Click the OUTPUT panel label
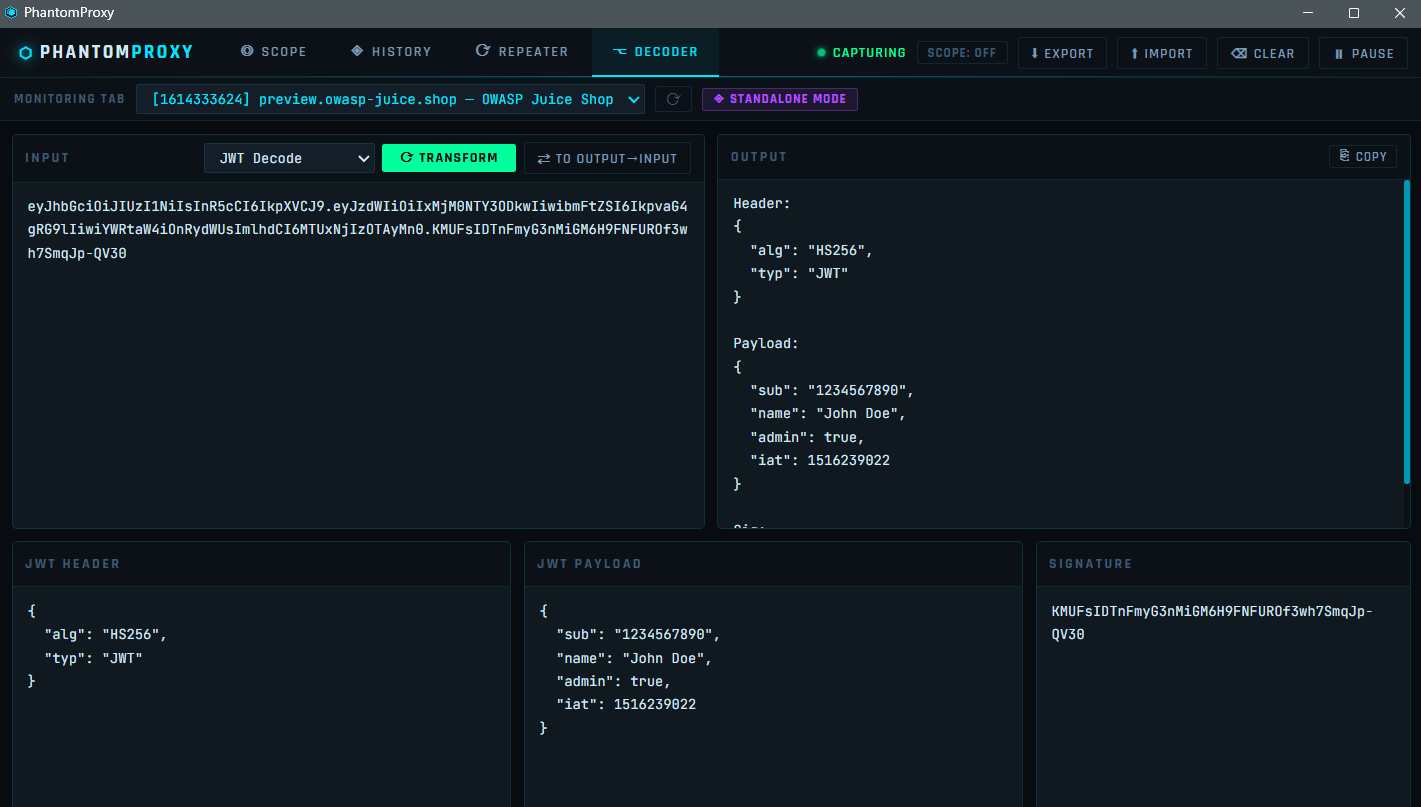Image resolution: width=1421 pixels, height=807 pixels. coord(759,157)
